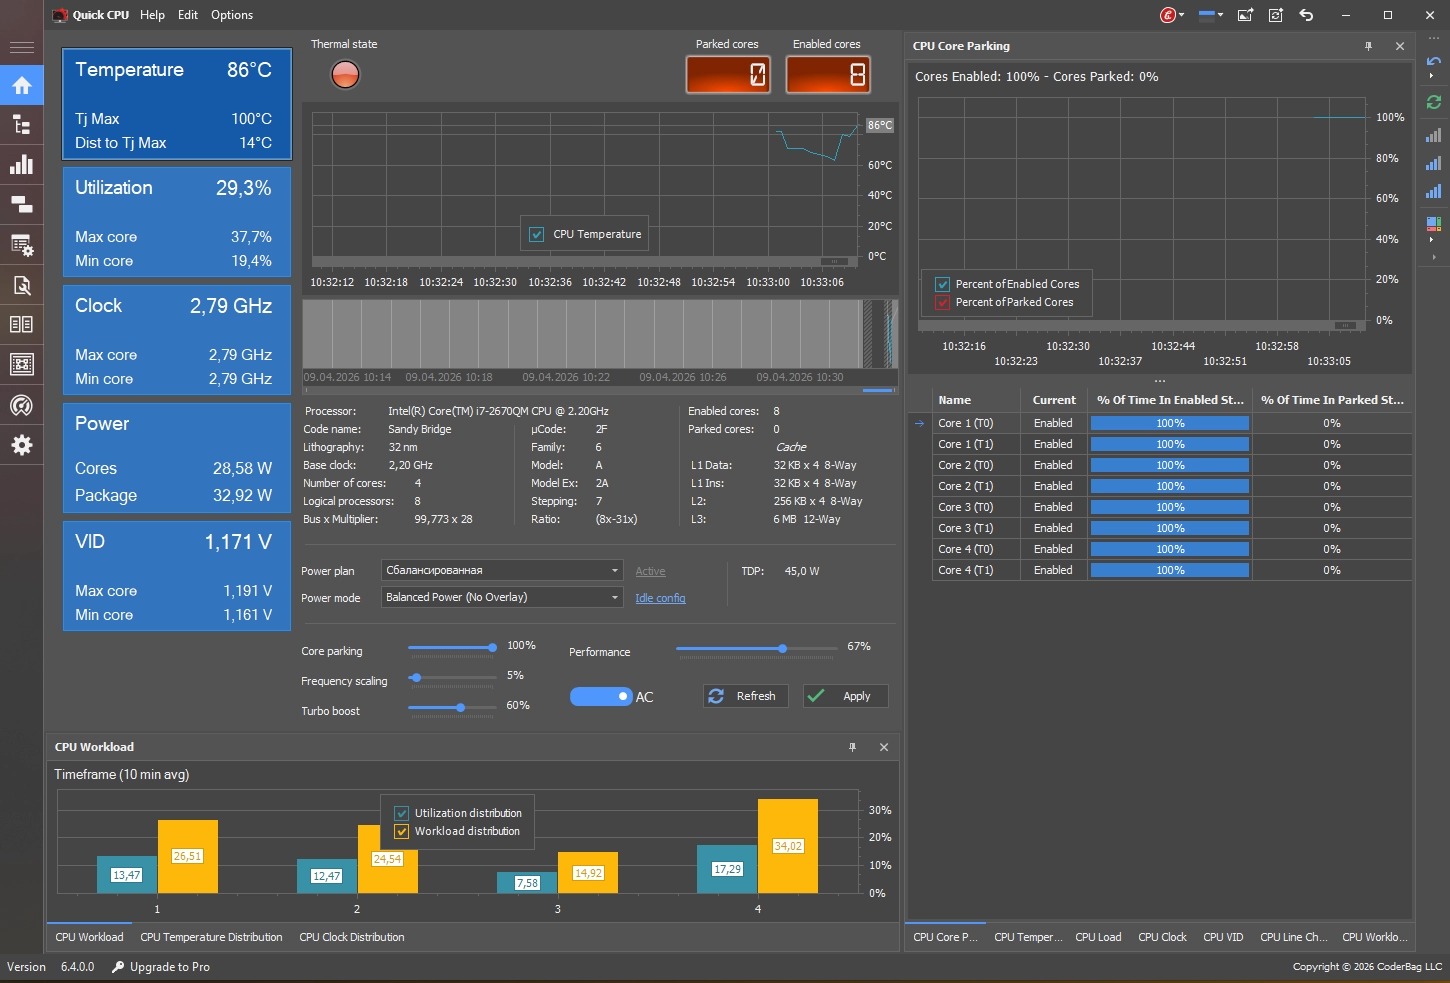Toggle the Percent of Parked Cores checkbox
The image size is (1450, 983).
pyautogui.click(x=942, y=302)
